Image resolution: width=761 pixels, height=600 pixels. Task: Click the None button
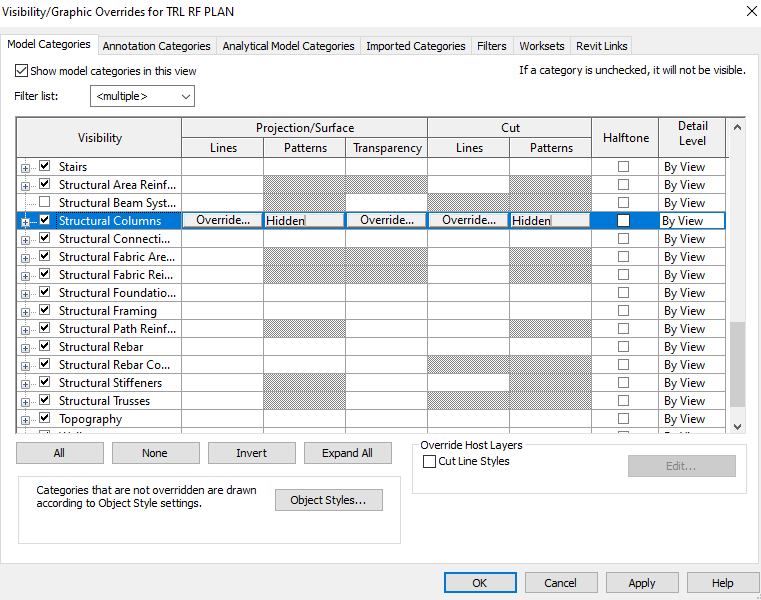click(156, 453)
